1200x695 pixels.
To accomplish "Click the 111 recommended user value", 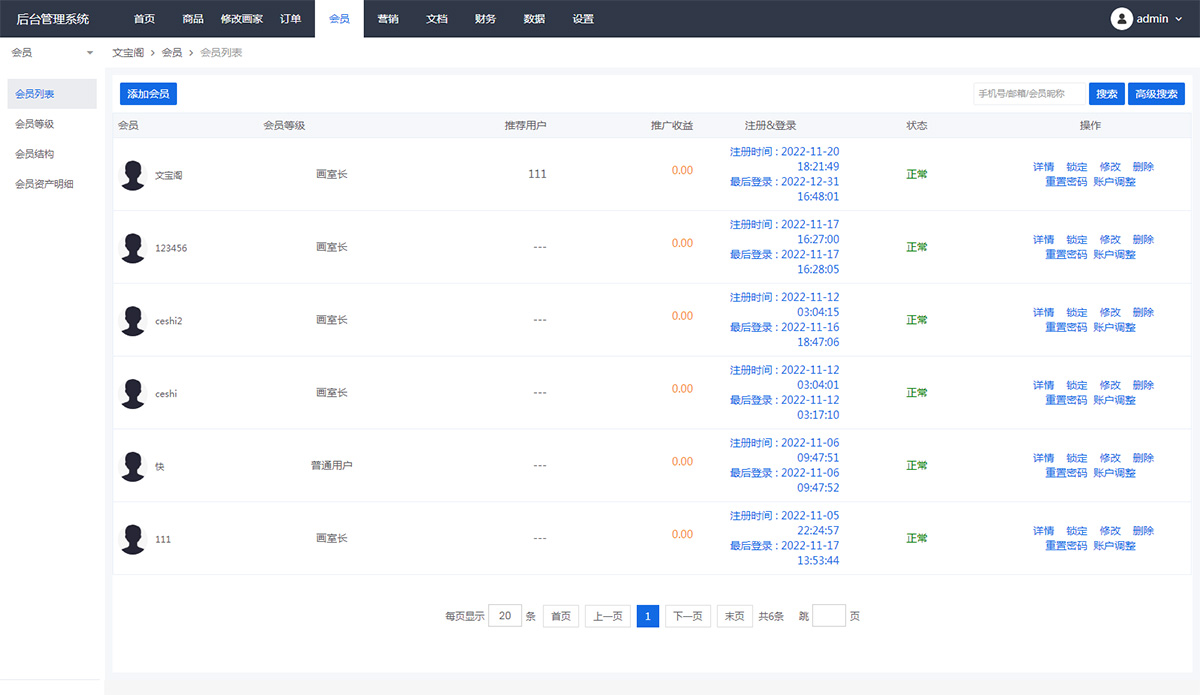I will (x=537, y=174).
